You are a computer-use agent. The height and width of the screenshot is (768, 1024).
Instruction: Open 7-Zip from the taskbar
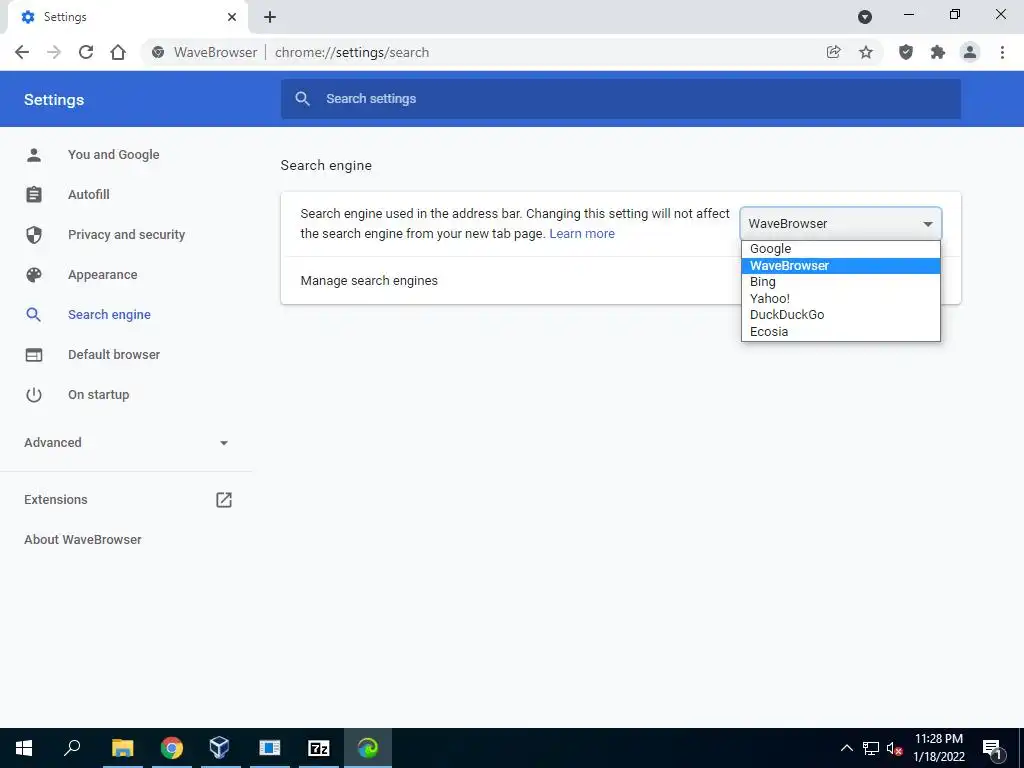(319, 748)
